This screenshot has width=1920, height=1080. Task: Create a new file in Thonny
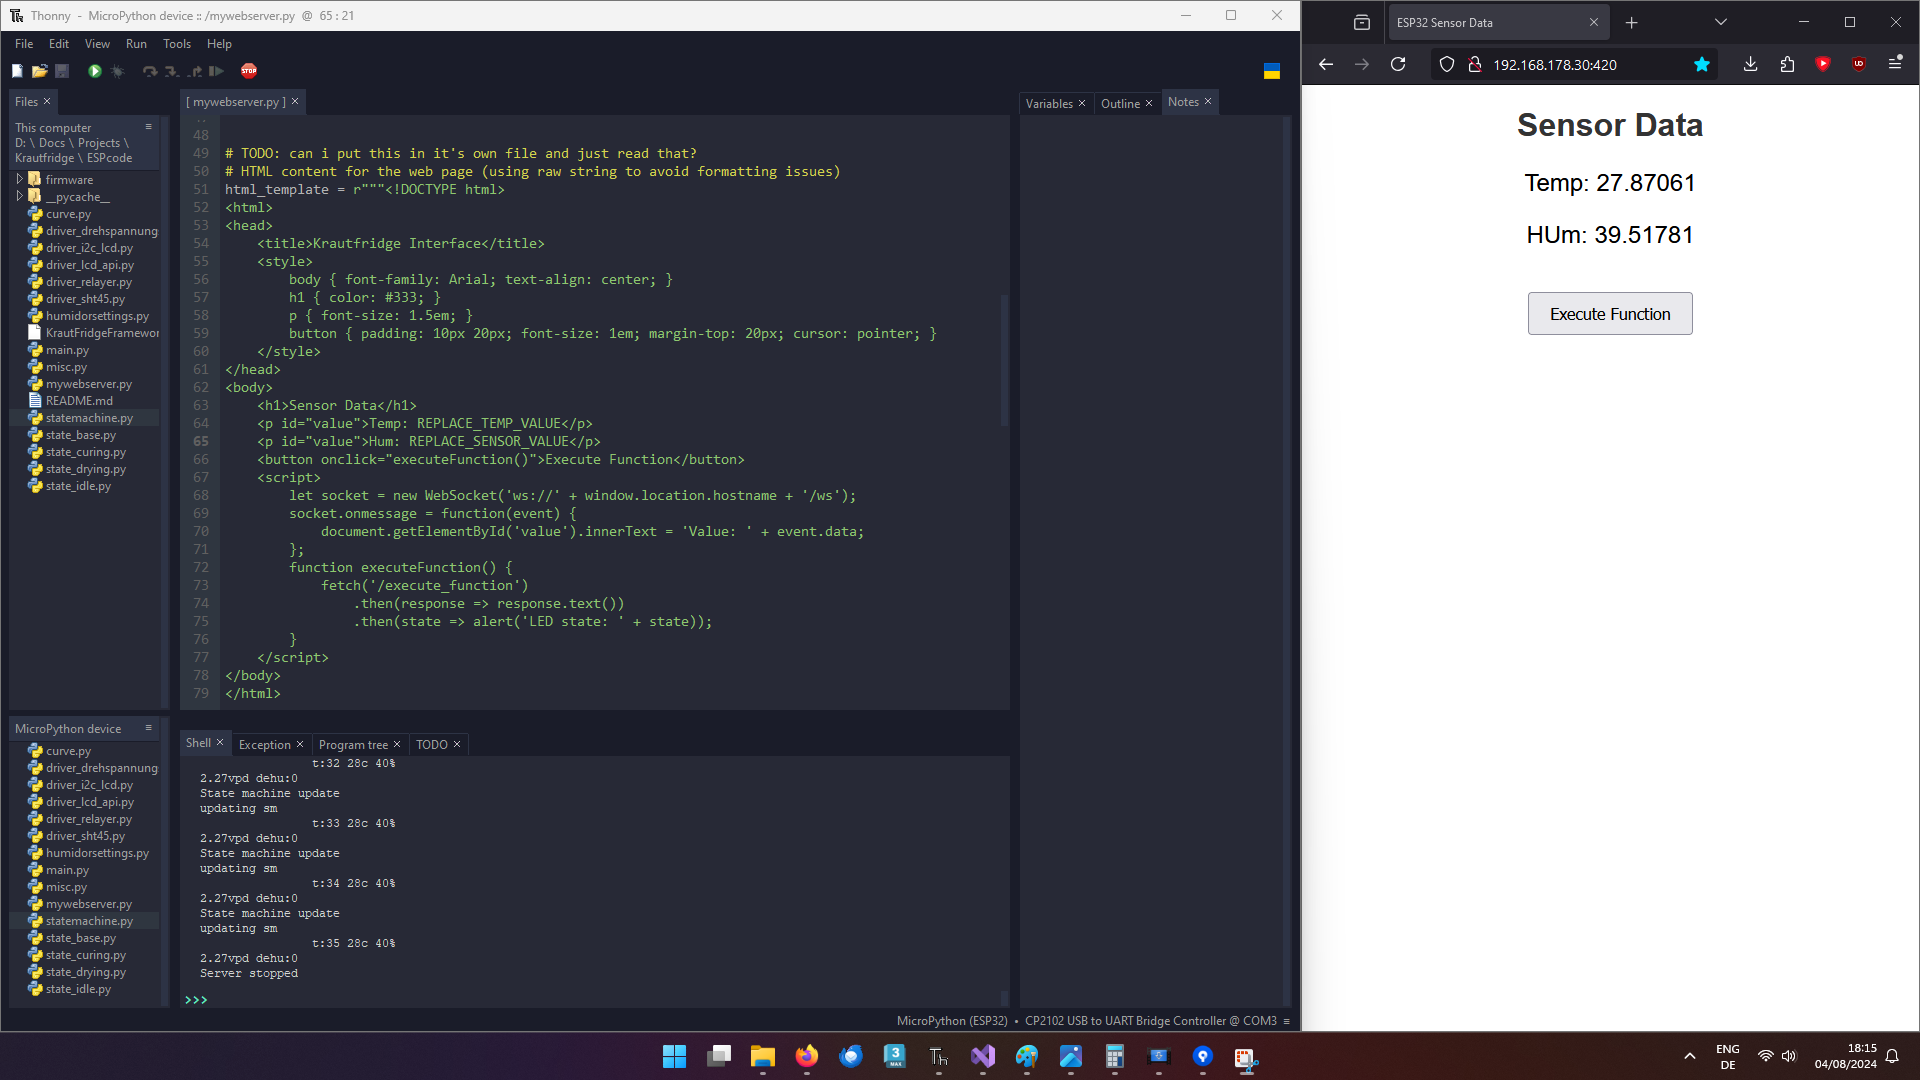[x=17, y=71]
